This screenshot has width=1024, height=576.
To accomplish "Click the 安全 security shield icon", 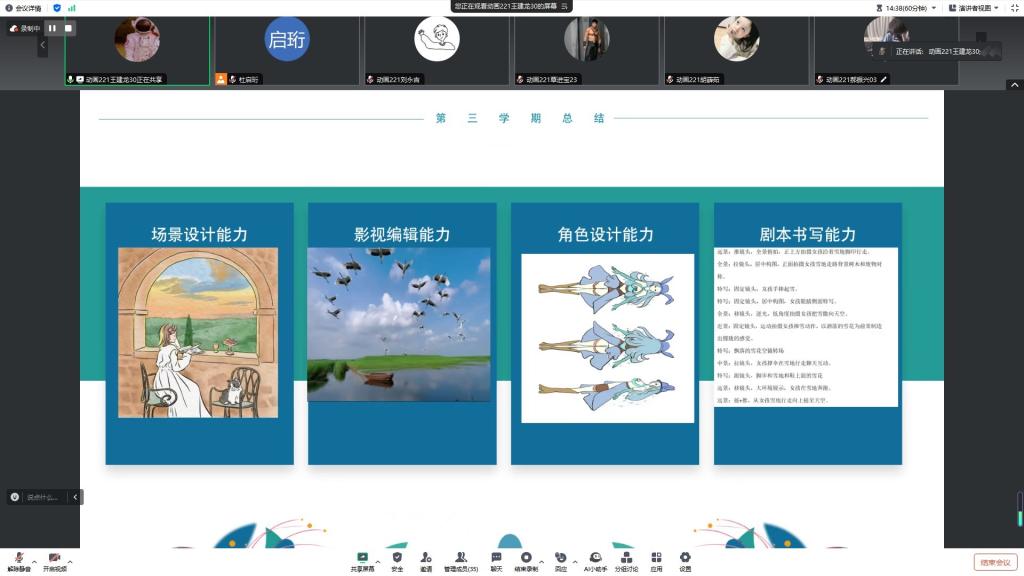I will click(x=397, y=560).
